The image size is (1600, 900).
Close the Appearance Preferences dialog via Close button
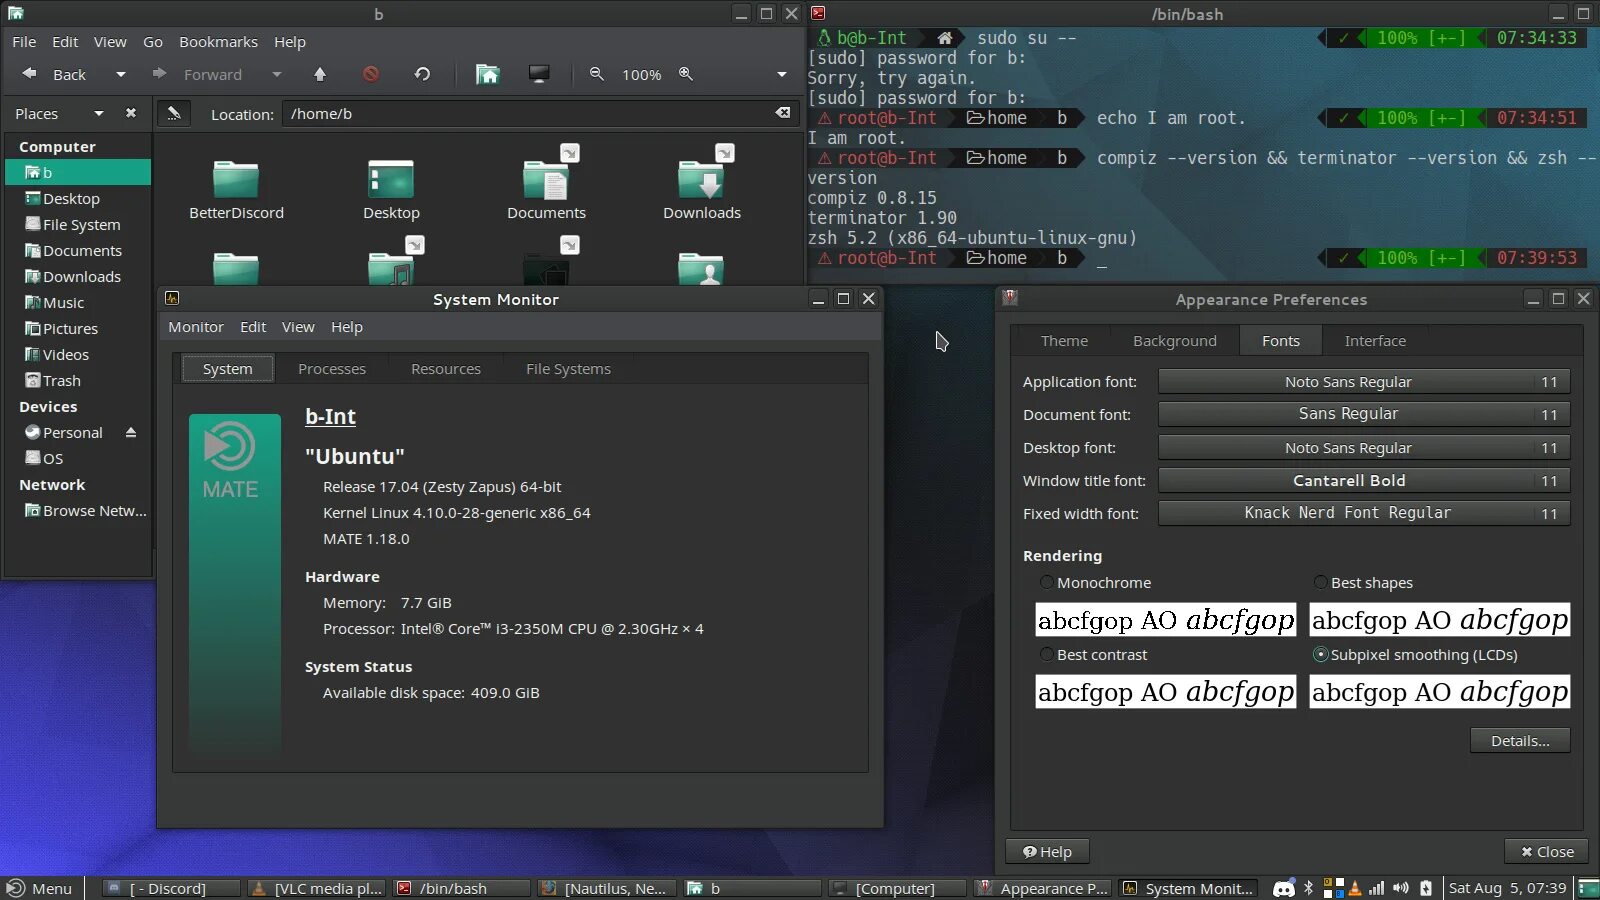point(1547,851)
